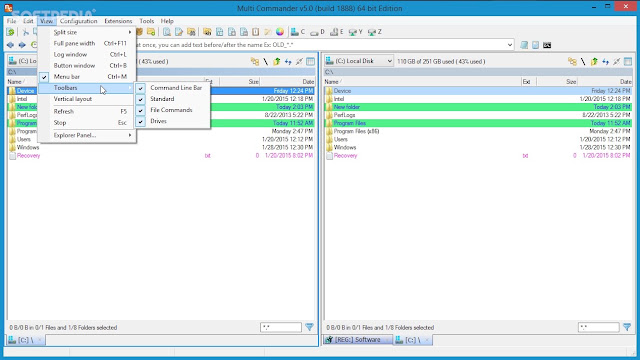Uncheck the File Commands toolbar
Image resolution: width=640 pixels, height=360 pixels.
coord(172,110)
